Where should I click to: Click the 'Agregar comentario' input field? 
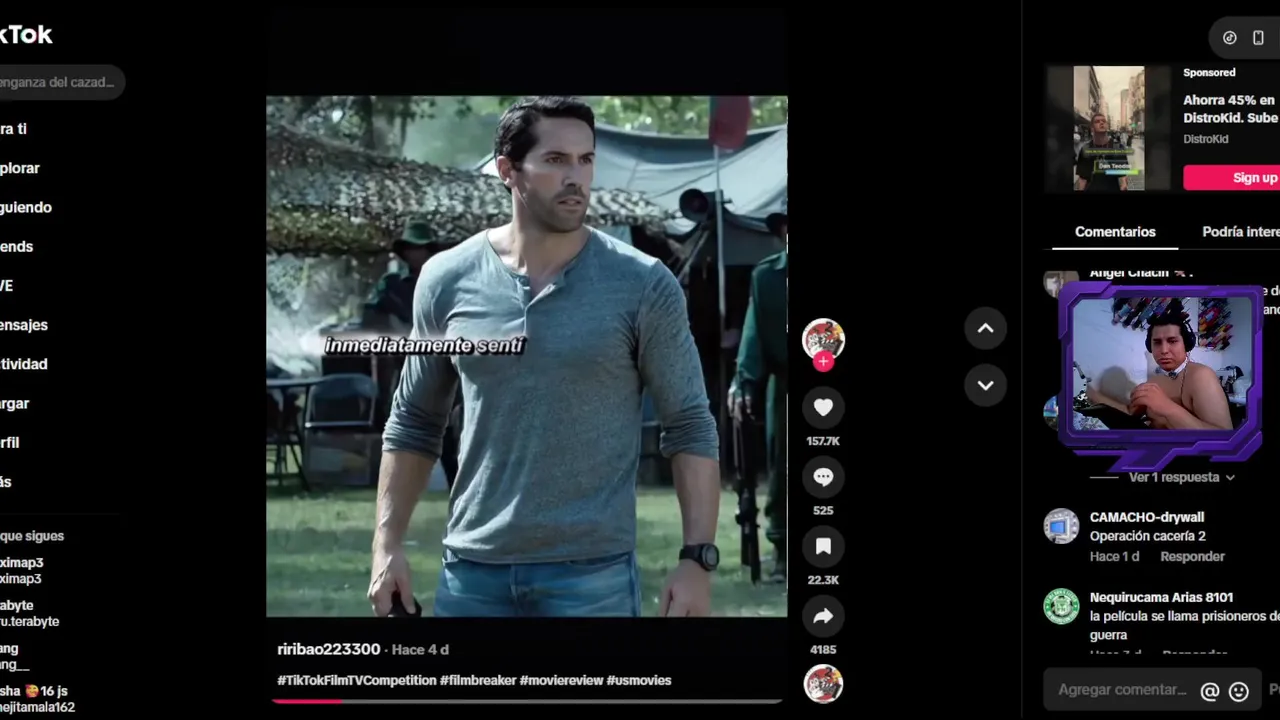[x=1122, y=690]
